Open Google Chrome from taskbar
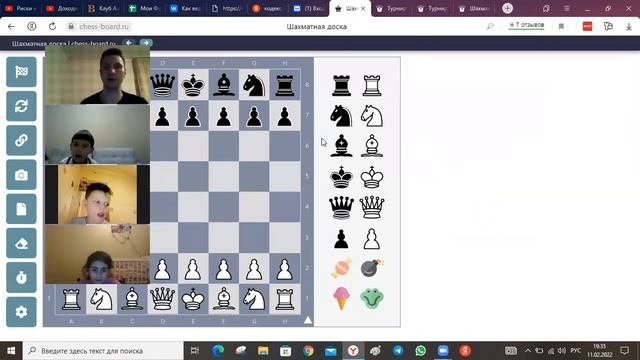 tap(308, 351)
